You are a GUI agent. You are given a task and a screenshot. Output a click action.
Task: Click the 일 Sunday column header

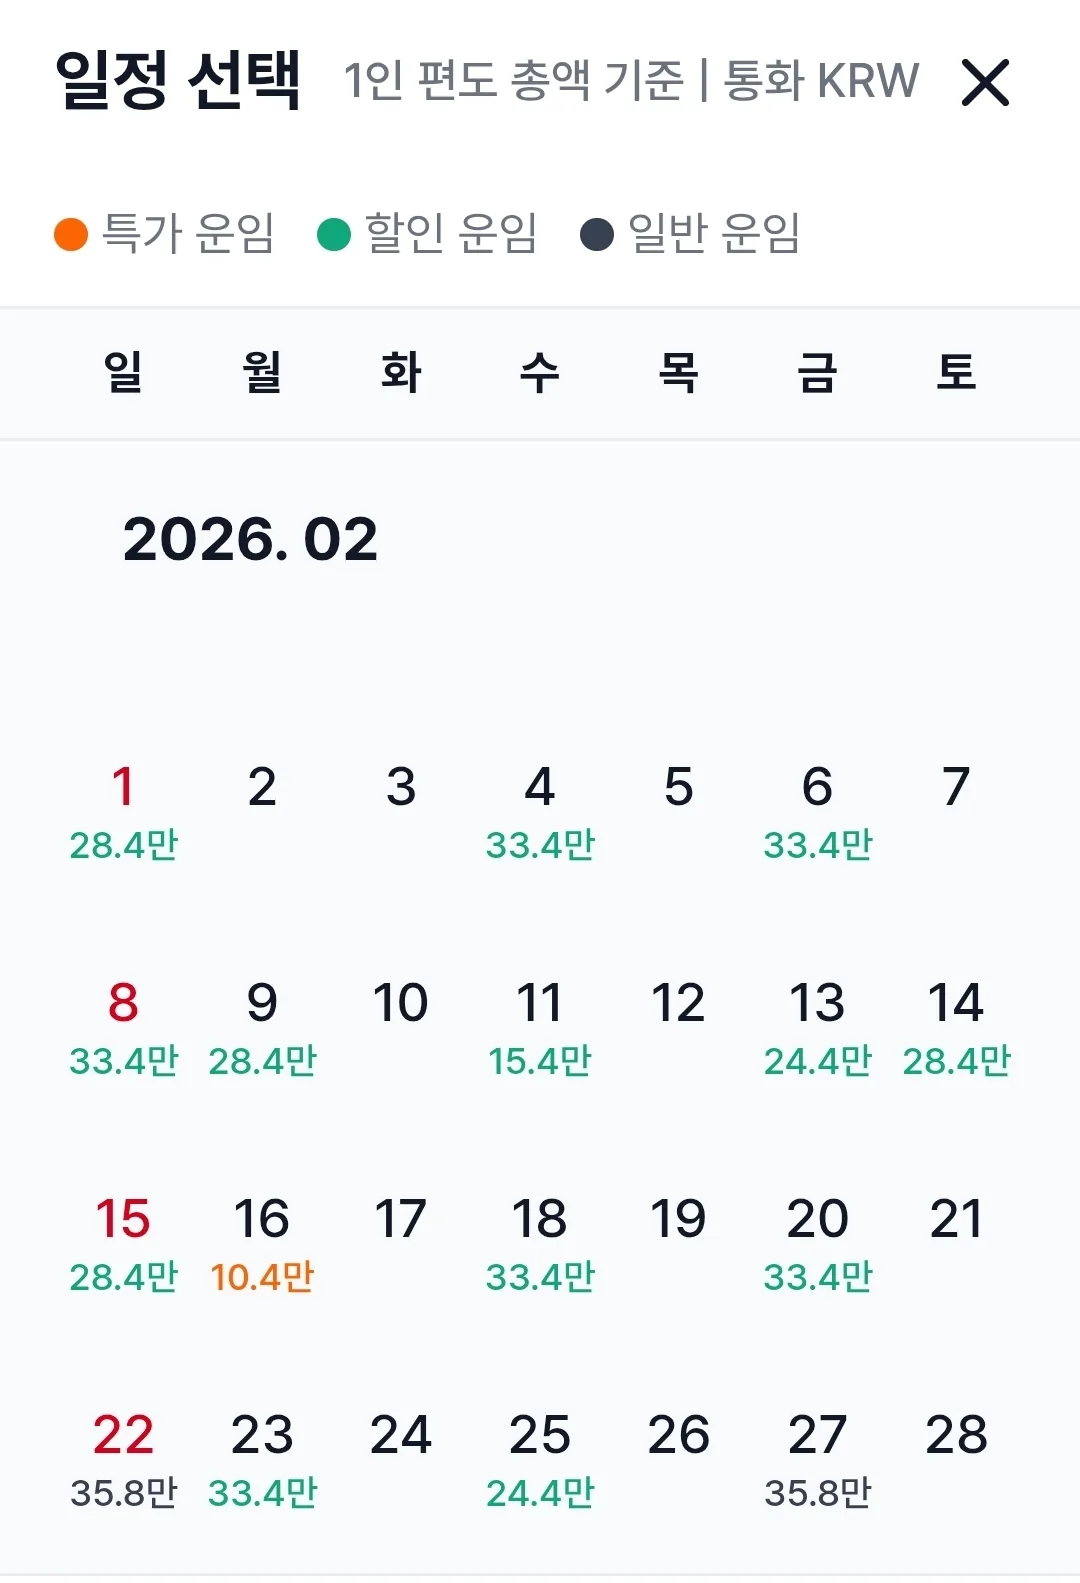[123, 372]
